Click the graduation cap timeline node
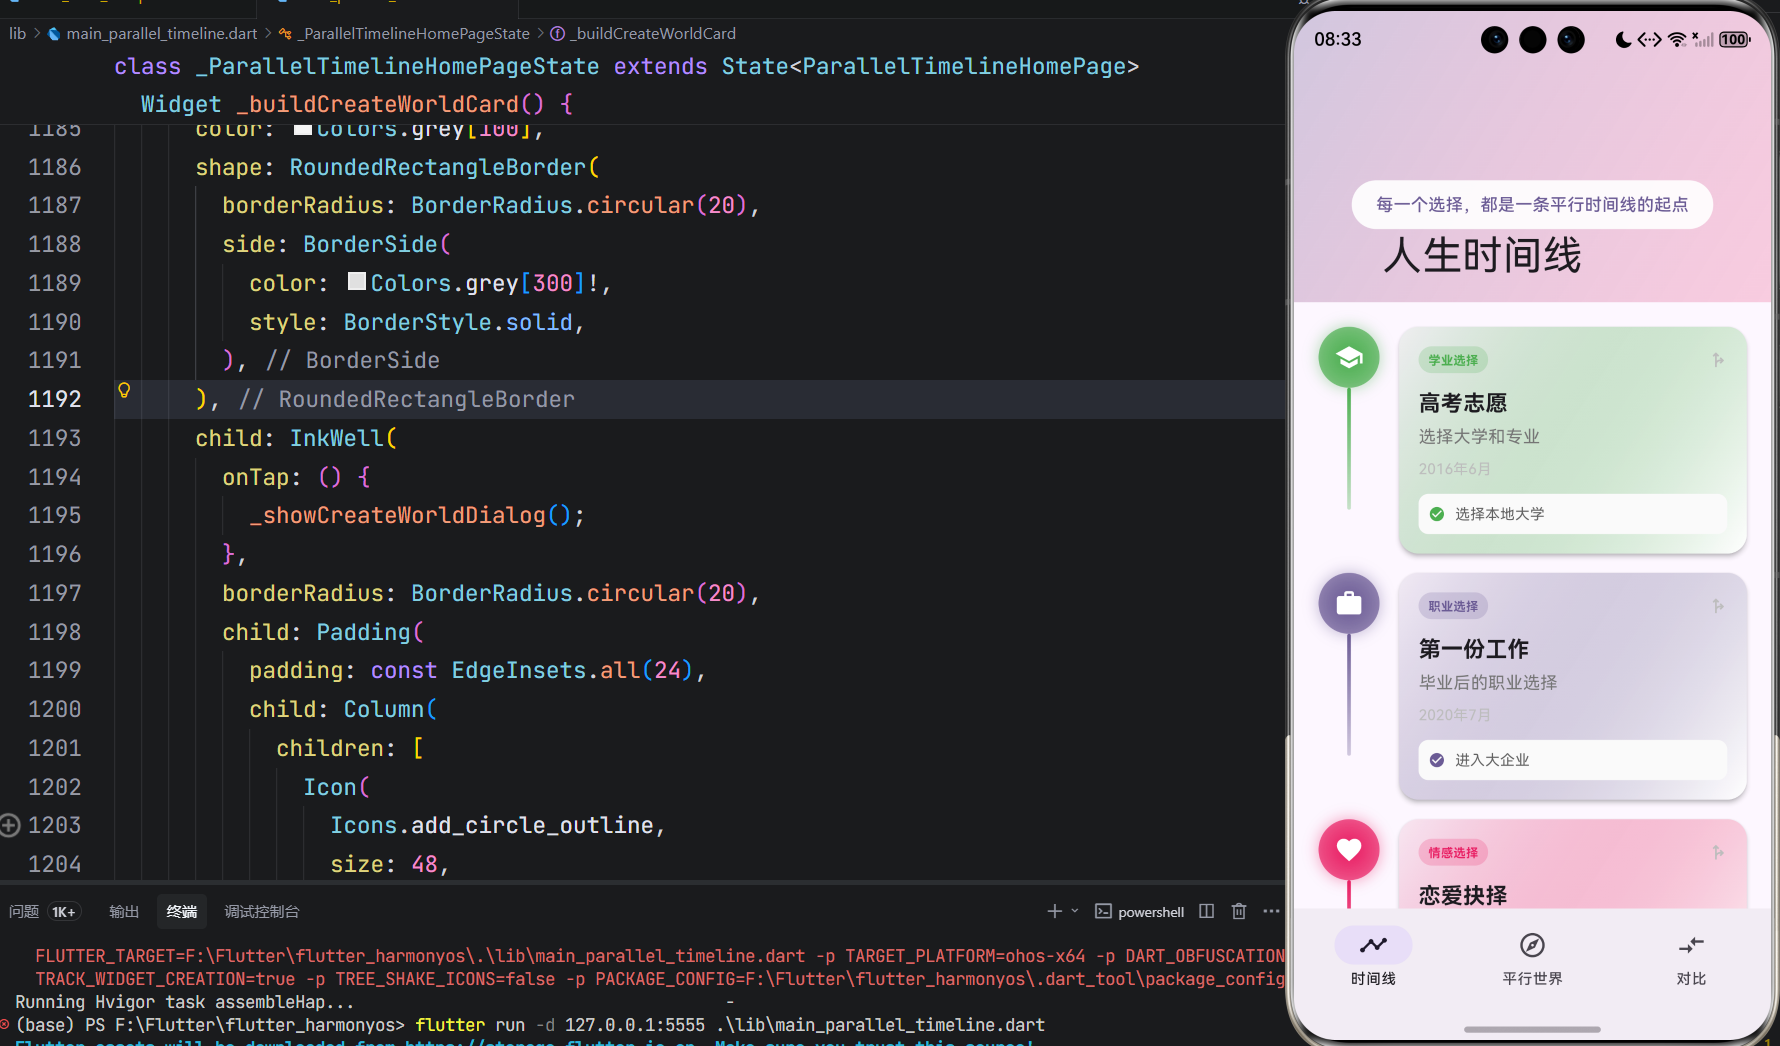 pos(1349,357)
